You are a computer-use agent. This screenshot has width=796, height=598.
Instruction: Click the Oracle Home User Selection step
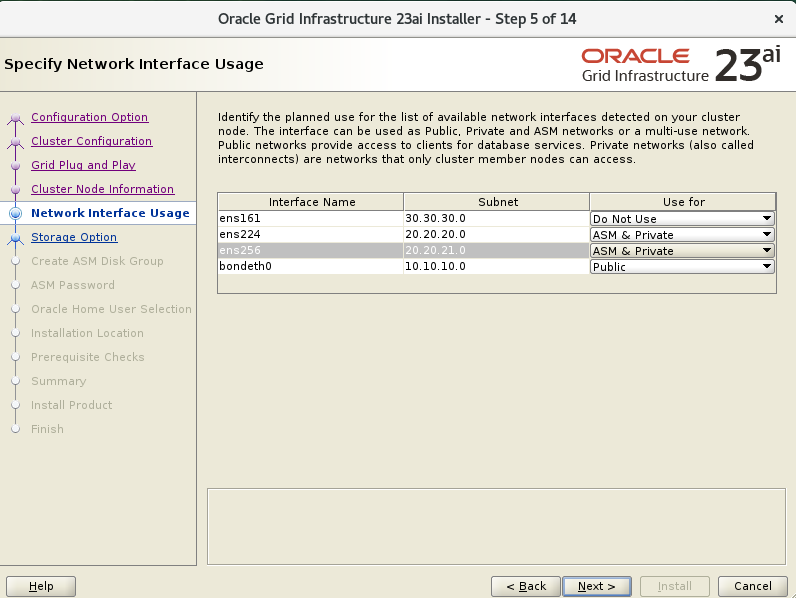tap(112, 309)
